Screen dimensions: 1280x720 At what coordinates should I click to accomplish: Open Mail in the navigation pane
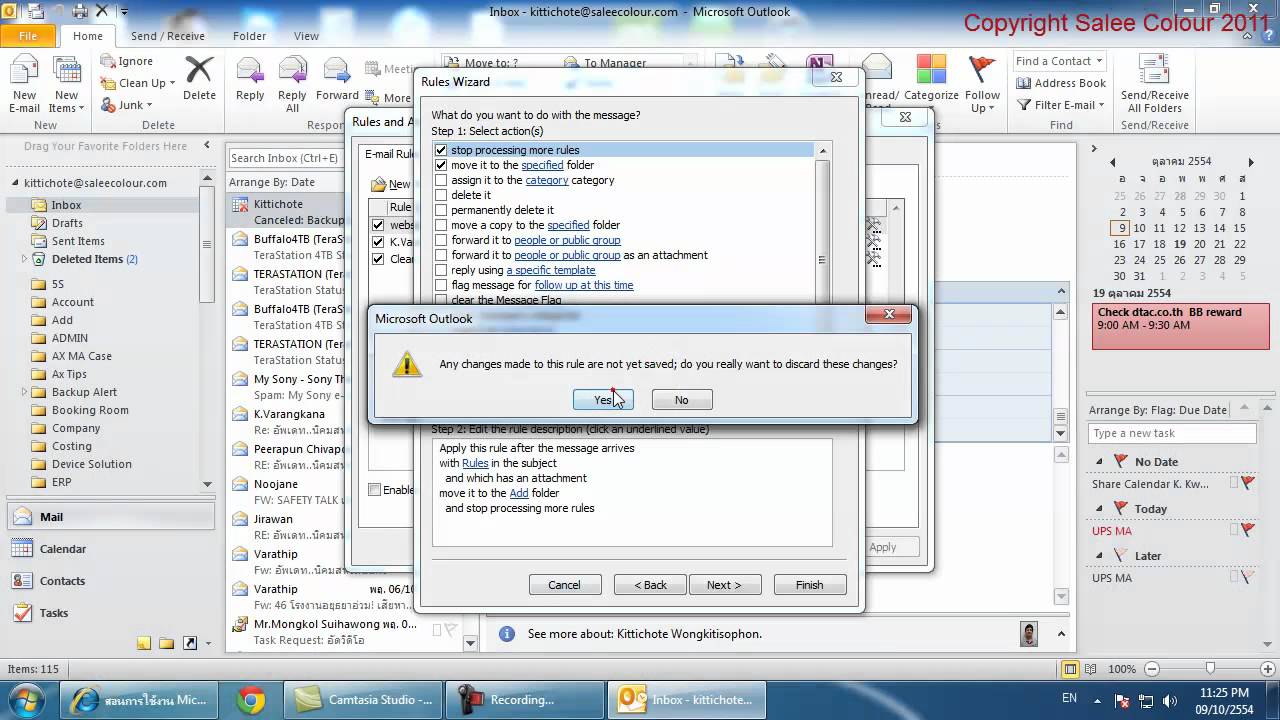tap(110, 517)
